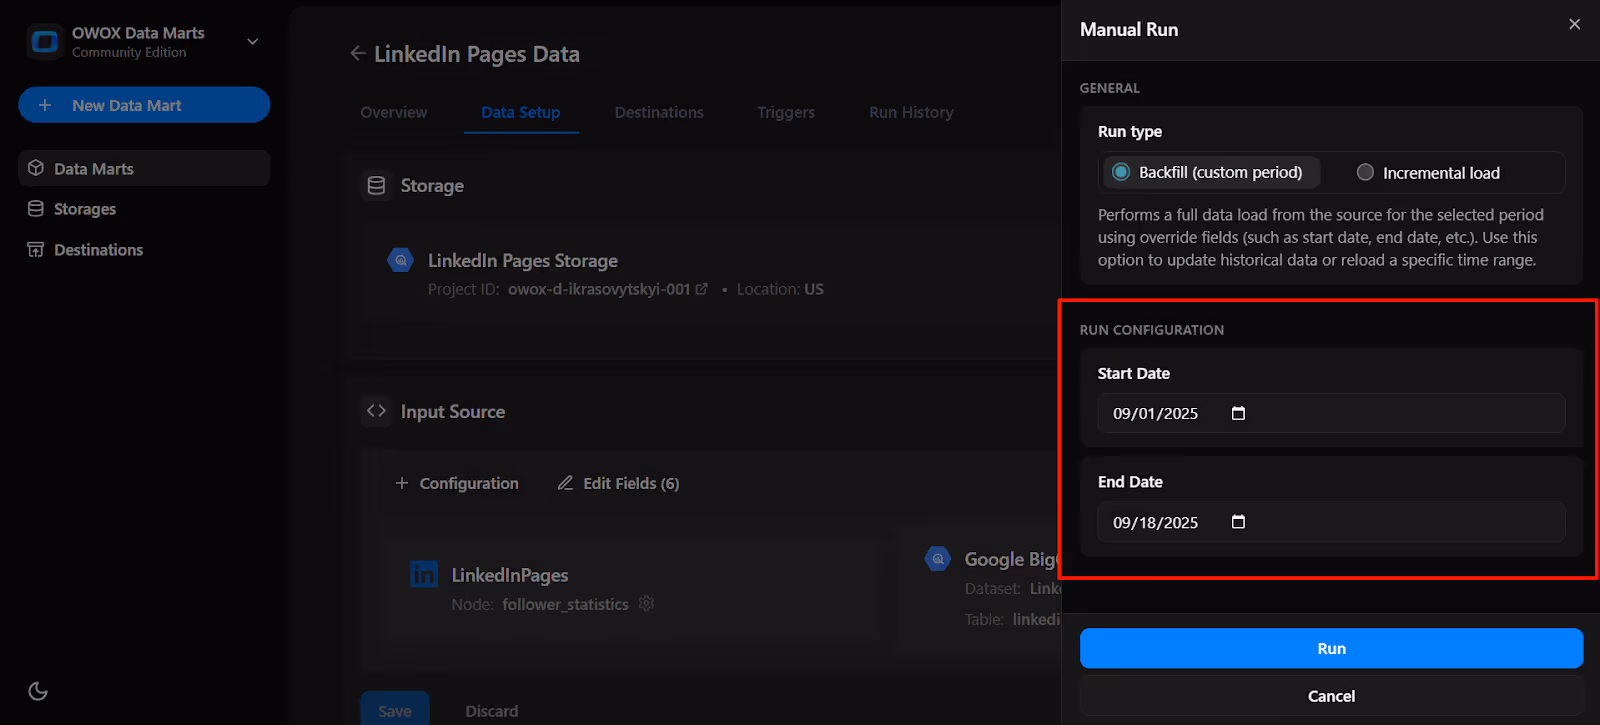Click the Start Date input field
The image size is (1600, 725).
click(1331, 413)
